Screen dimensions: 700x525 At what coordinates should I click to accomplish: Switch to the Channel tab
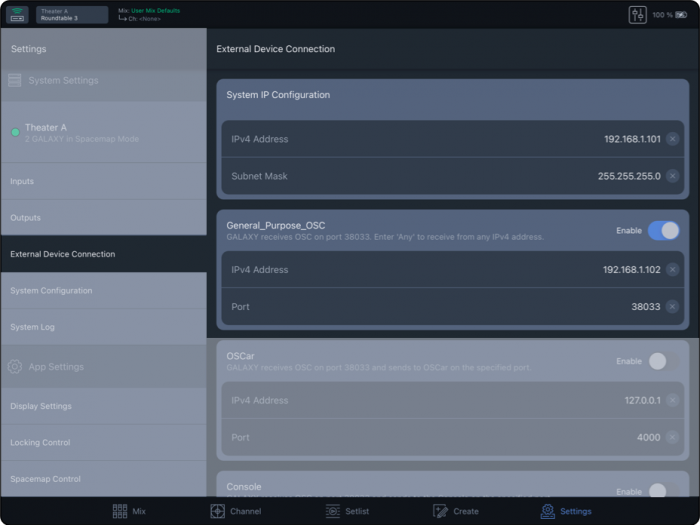point(236,511)
